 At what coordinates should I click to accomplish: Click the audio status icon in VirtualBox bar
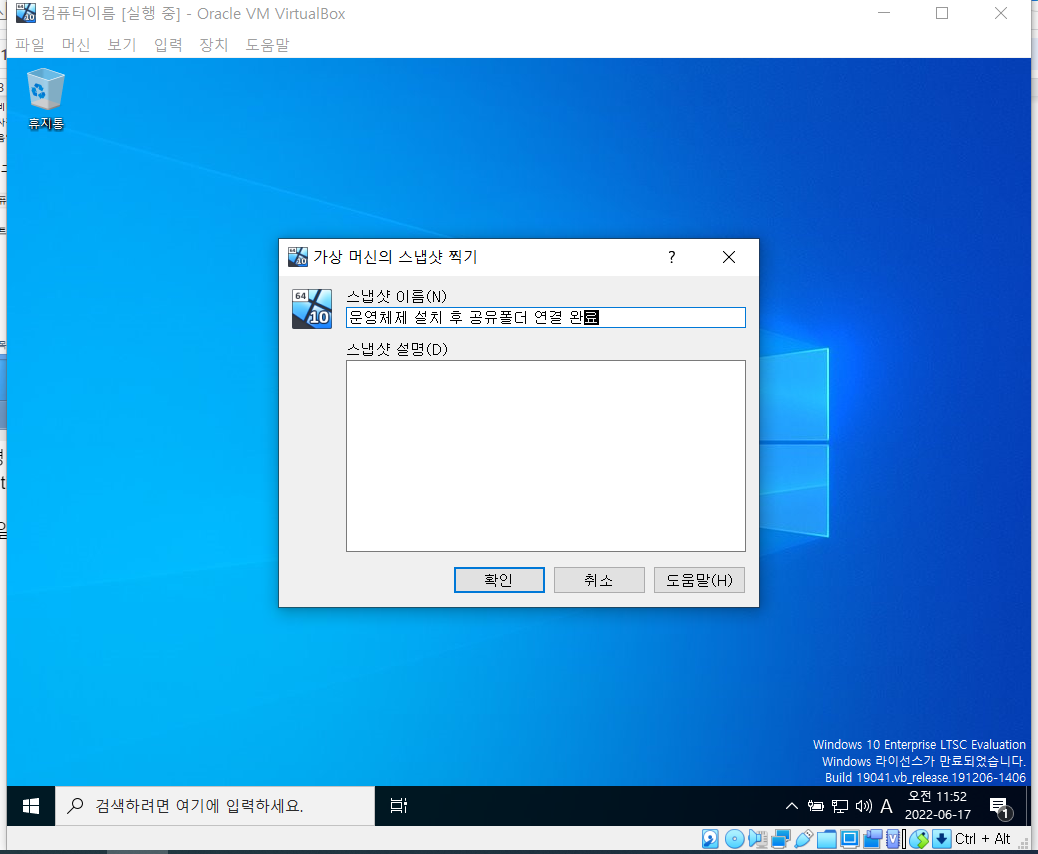(x=757, y=839)
